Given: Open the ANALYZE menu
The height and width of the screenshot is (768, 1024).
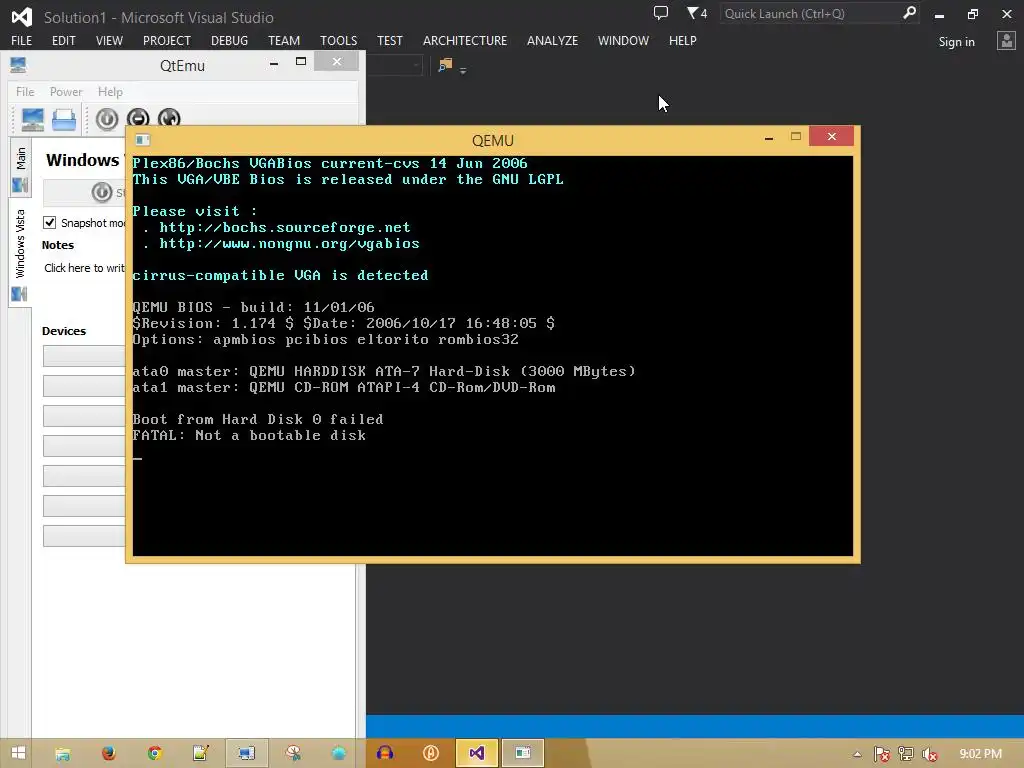Looking at the screenshot, I should (552, 40).
